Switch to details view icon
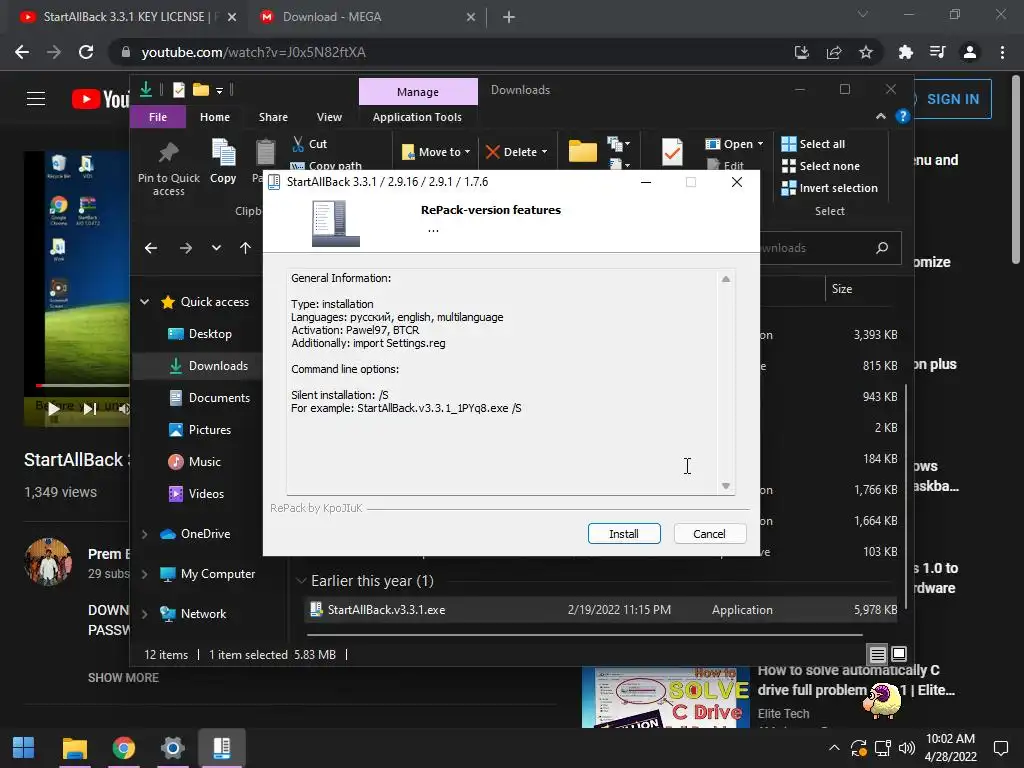Screen dimensions: 1024x768 click(877, 654)
